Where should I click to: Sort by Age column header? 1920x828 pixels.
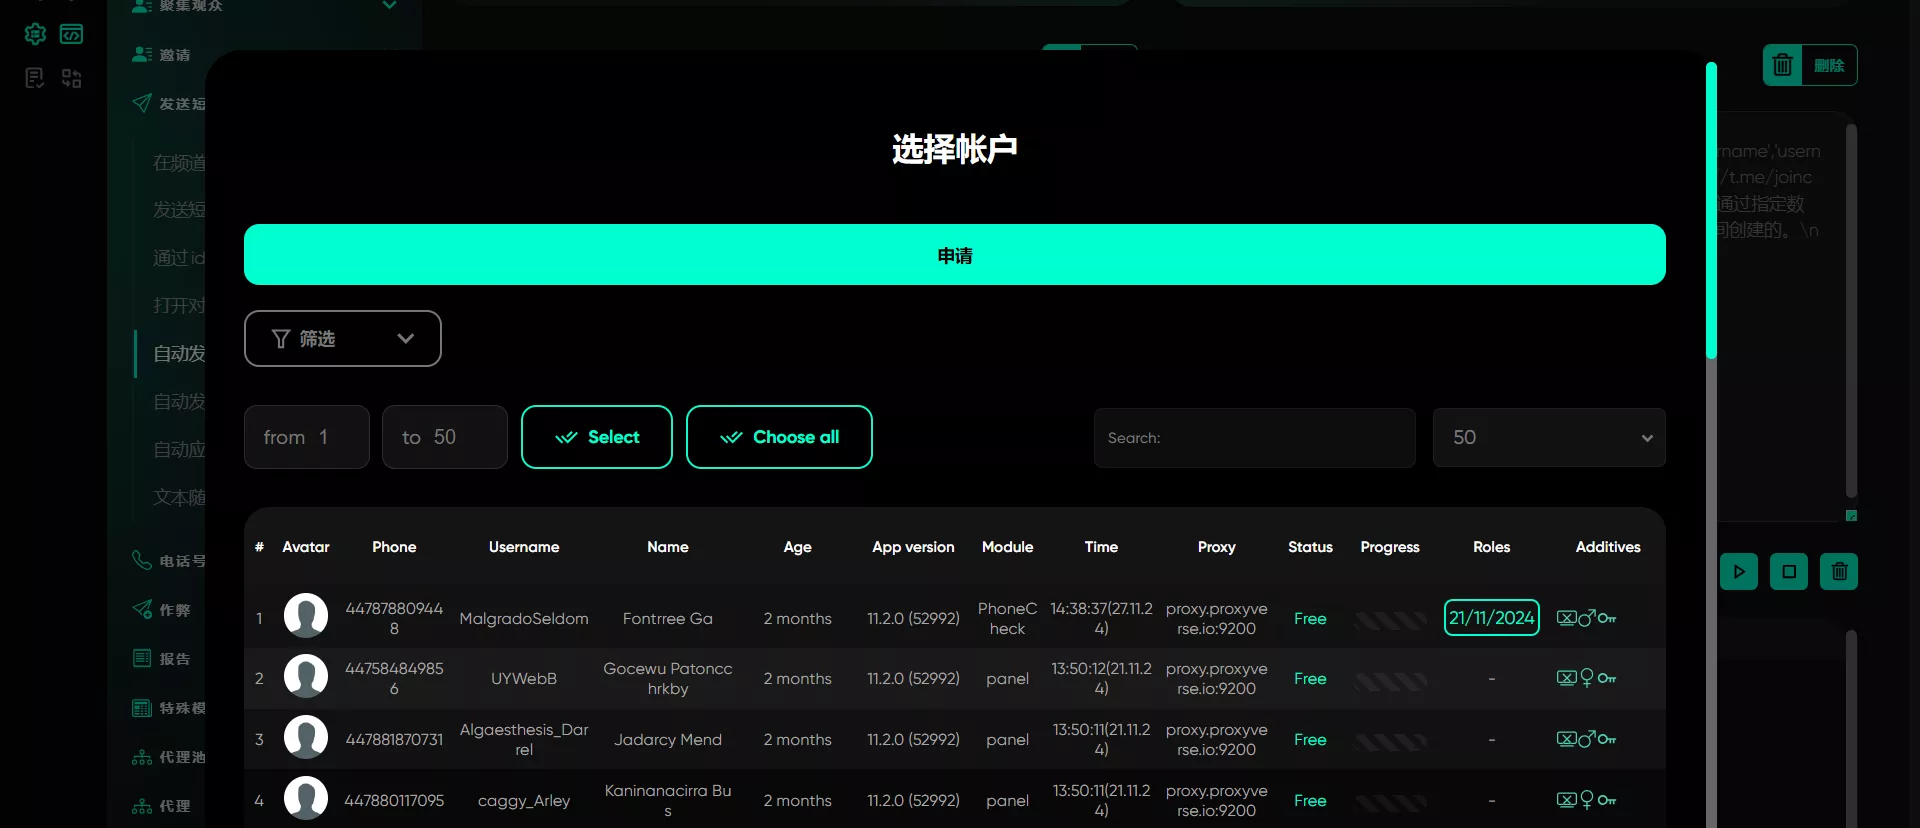pyautogui.click(x=798, y=547)
